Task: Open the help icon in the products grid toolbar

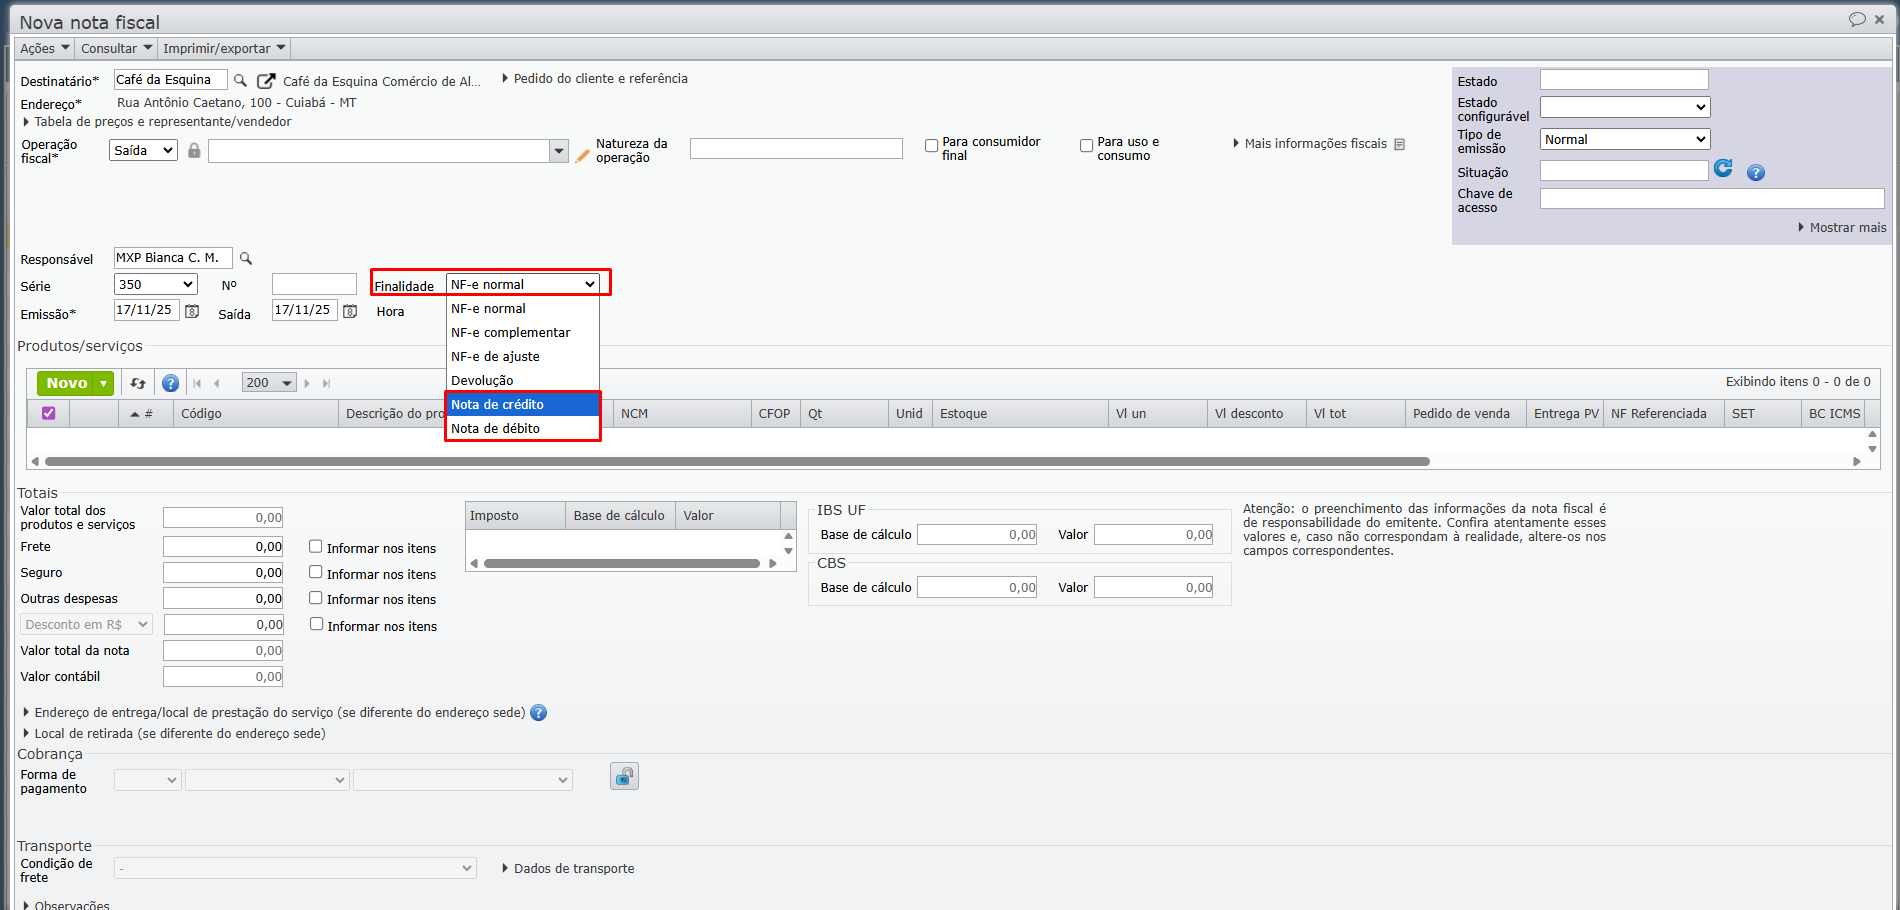Action: click(171, 383)
